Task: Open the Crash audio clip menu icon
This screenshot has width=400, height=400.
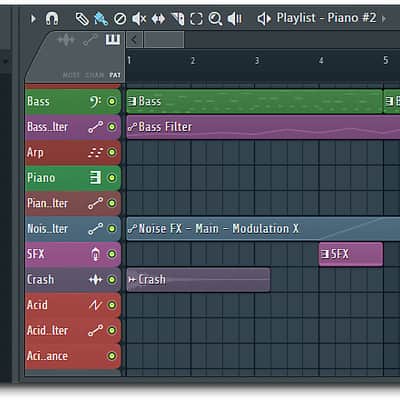Action: tap(132, 280)
